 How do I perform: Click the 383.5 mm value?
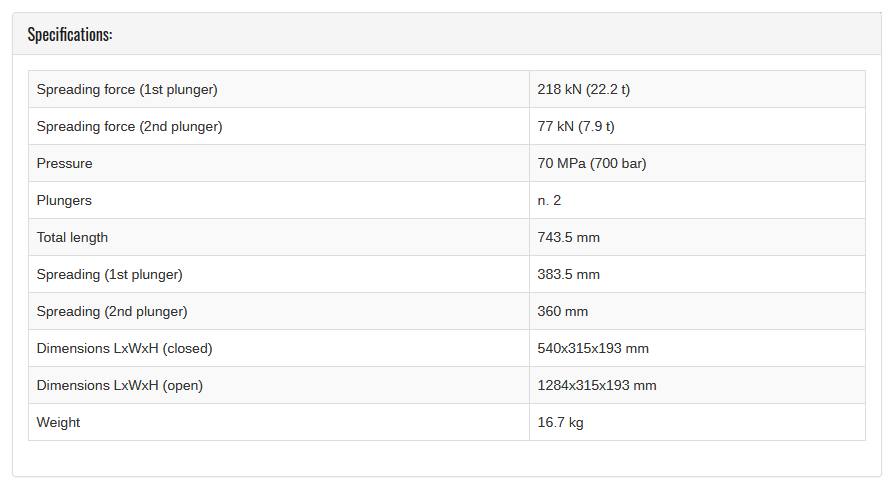click(568, 275)
